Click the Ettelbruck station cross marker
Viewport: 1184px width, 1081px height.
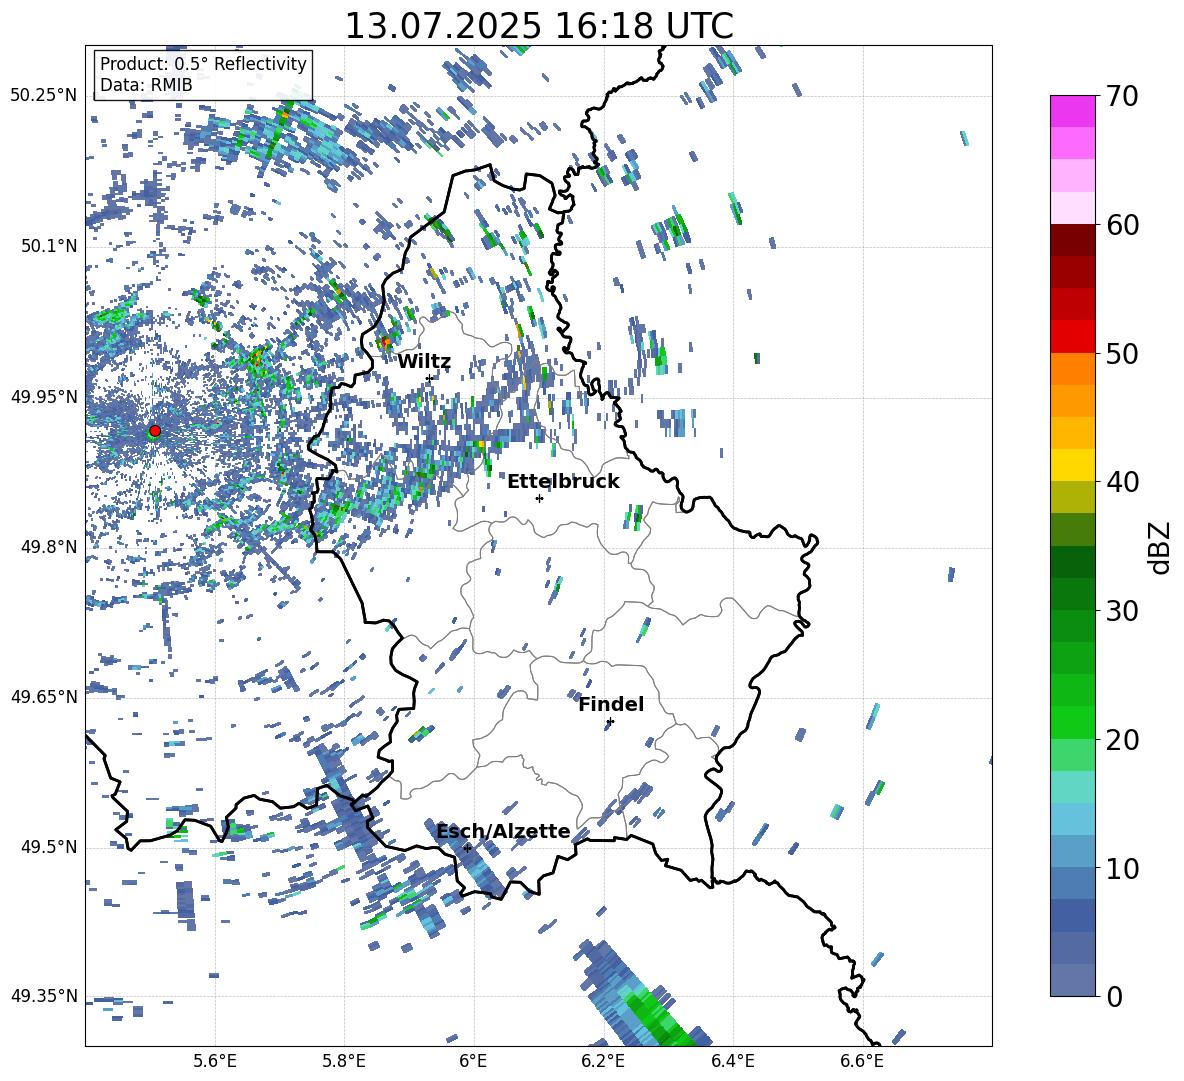539,498
